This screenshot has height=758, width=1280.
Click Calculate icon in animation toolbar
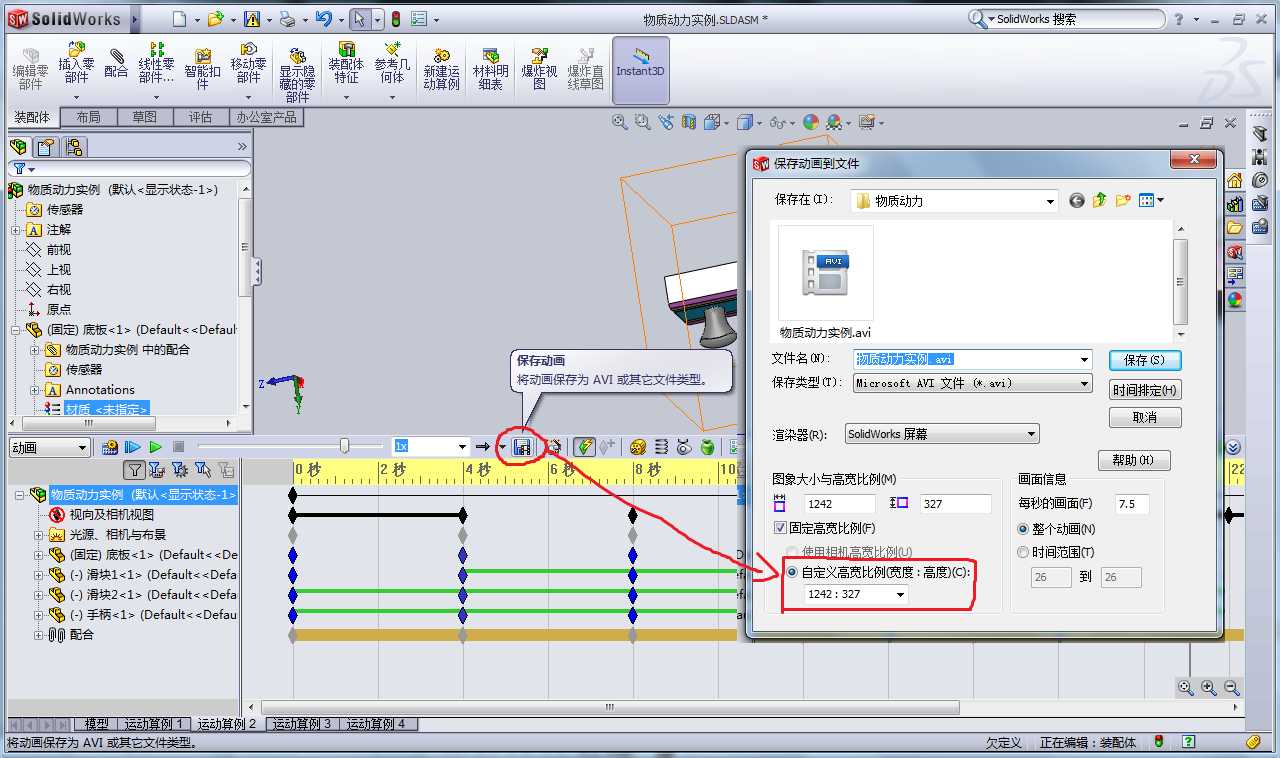tap(110, 447)
